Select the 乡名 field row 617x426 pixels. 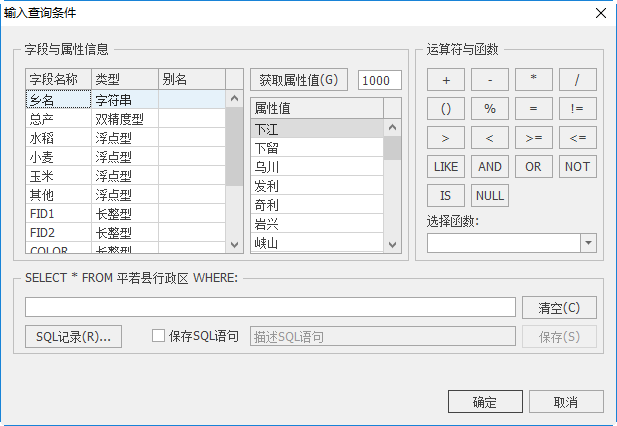58,100
